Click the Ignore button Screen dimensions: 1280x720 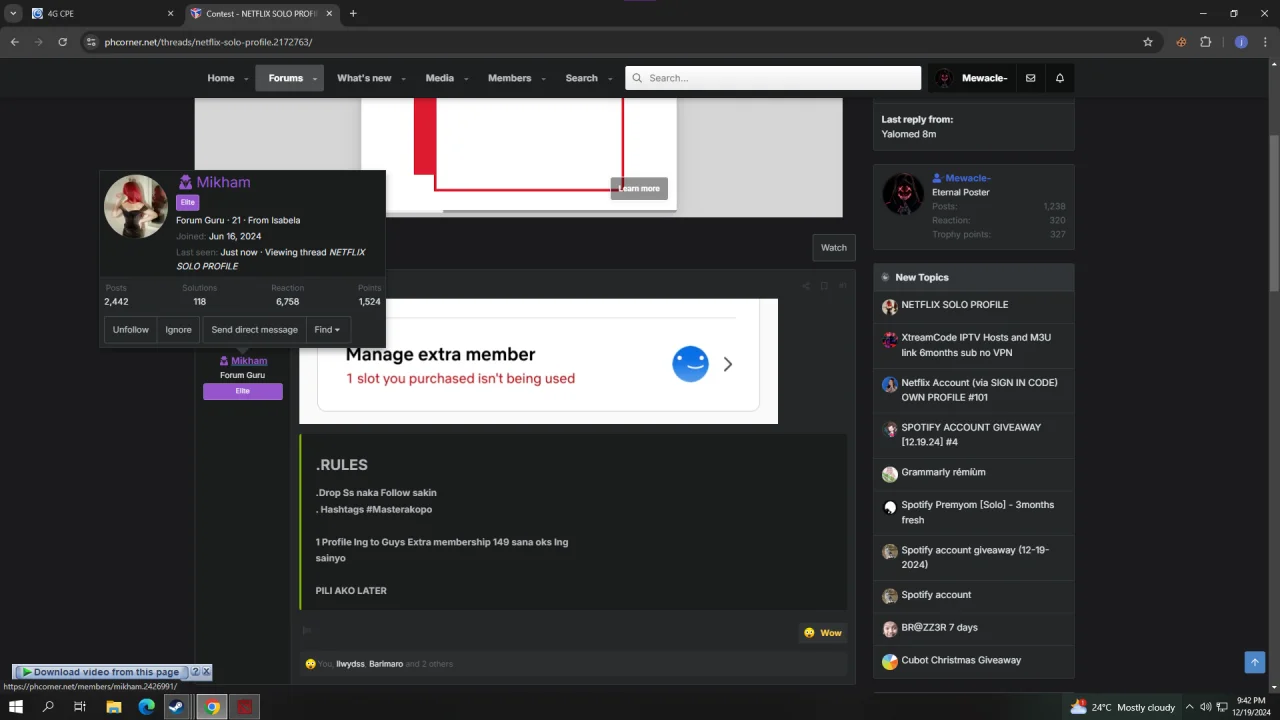[x=178, y=330]
